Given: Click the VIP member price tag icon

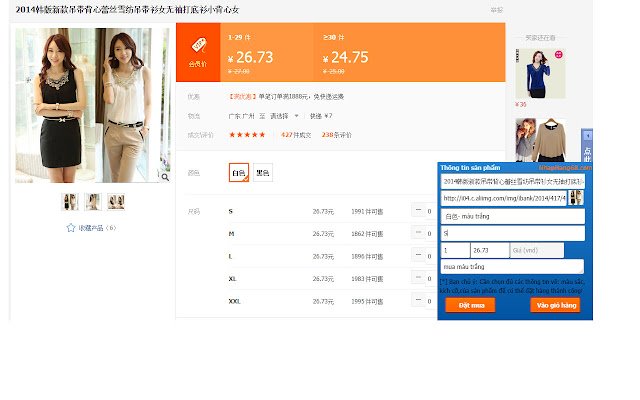Looking at the screenshot, I should pos(199,45).
